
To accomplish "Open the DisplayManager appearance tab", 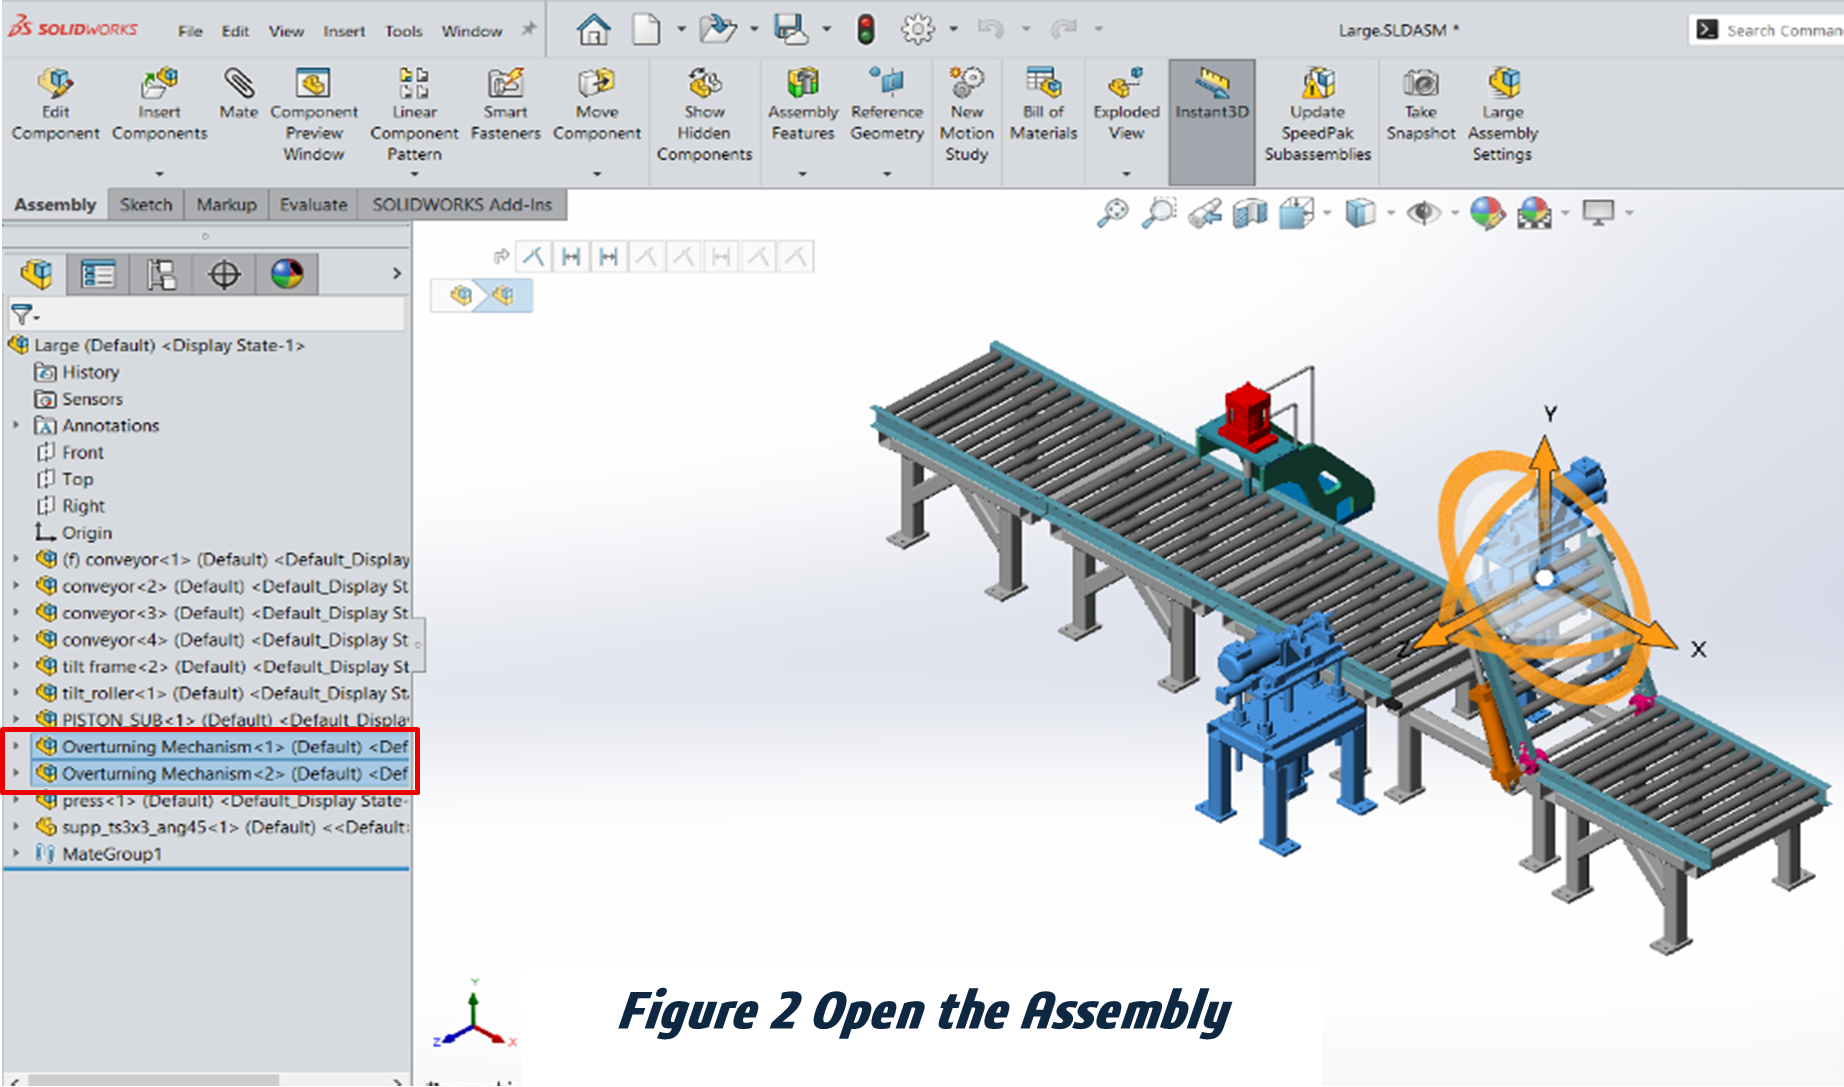I will pos(287,274).
